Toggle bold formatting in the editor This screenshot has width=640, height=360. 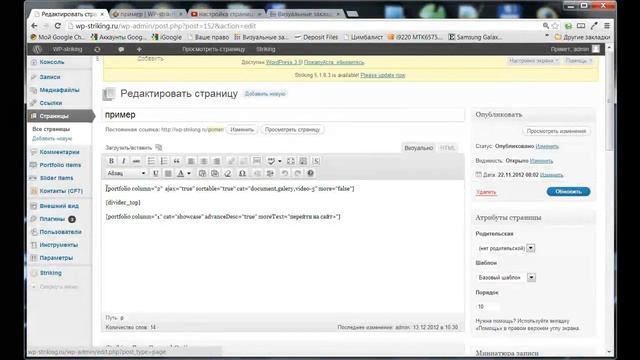pos(111,161)
